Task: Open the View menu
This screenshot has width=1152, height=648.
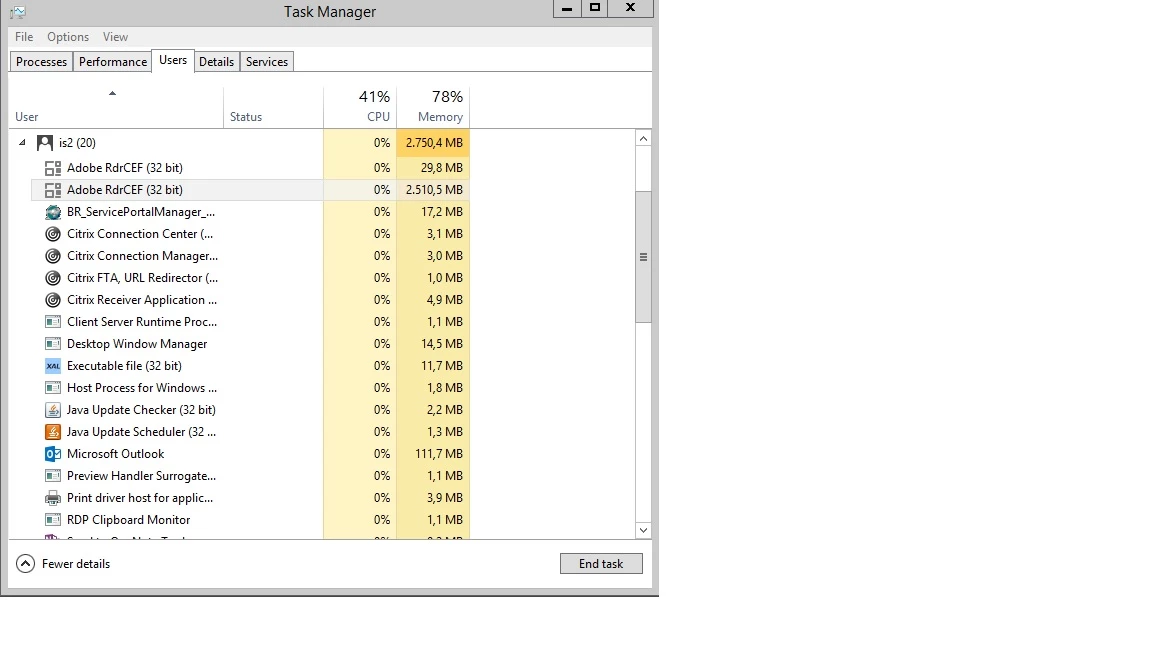Action: coord(115,37)
